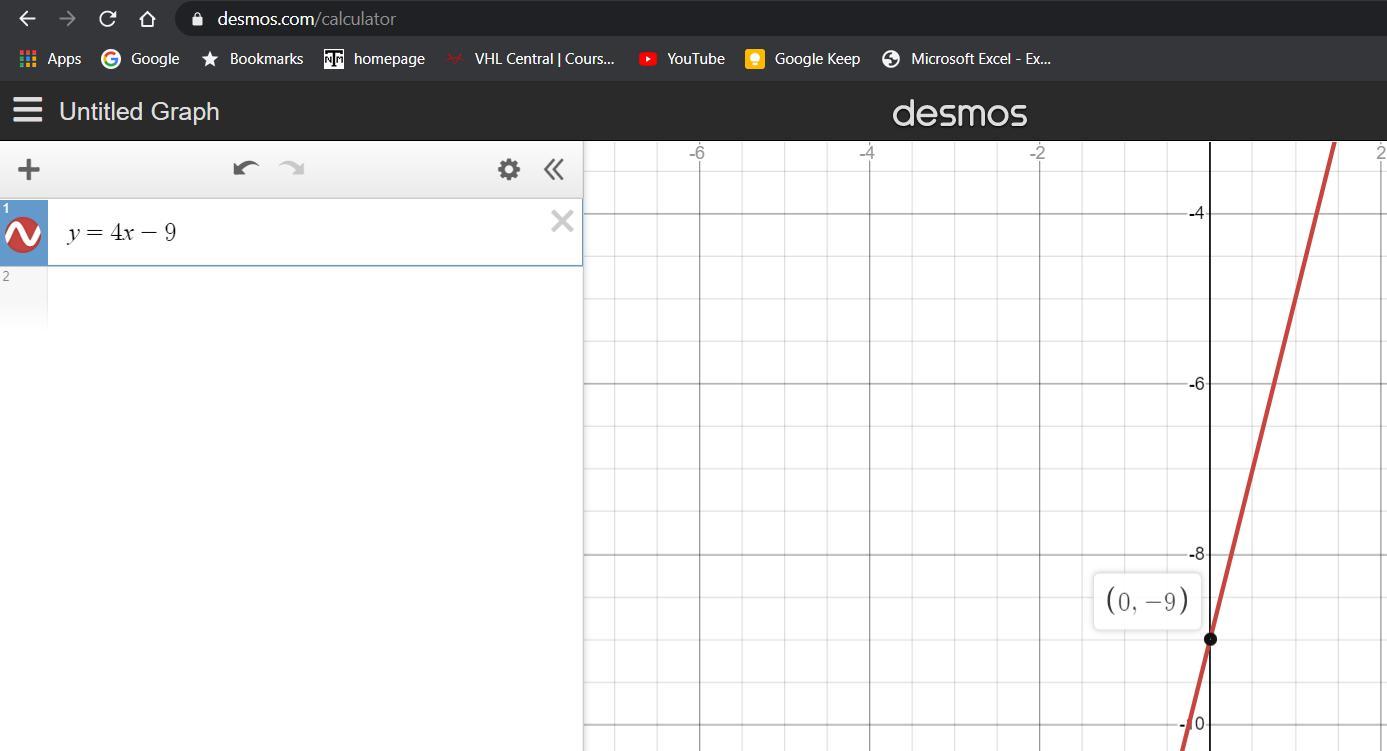
Task: Click the Untitled Graph title
Action: [x=139, y=111]
